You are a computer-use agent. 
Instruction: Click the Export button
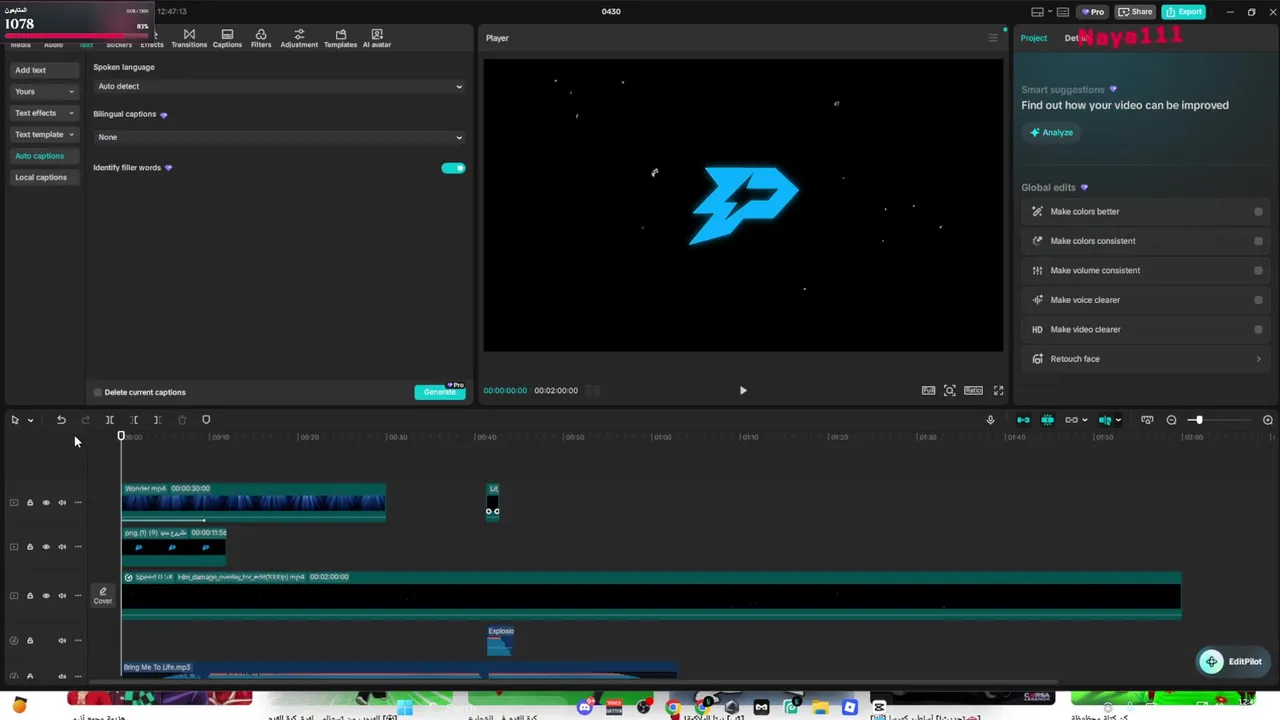(x=1183, y=12)
